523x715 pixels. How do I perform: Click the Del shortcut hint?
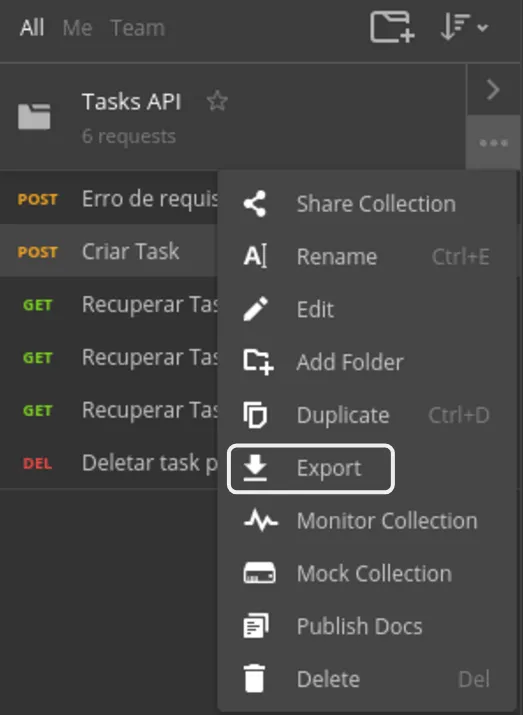(474, 679)
